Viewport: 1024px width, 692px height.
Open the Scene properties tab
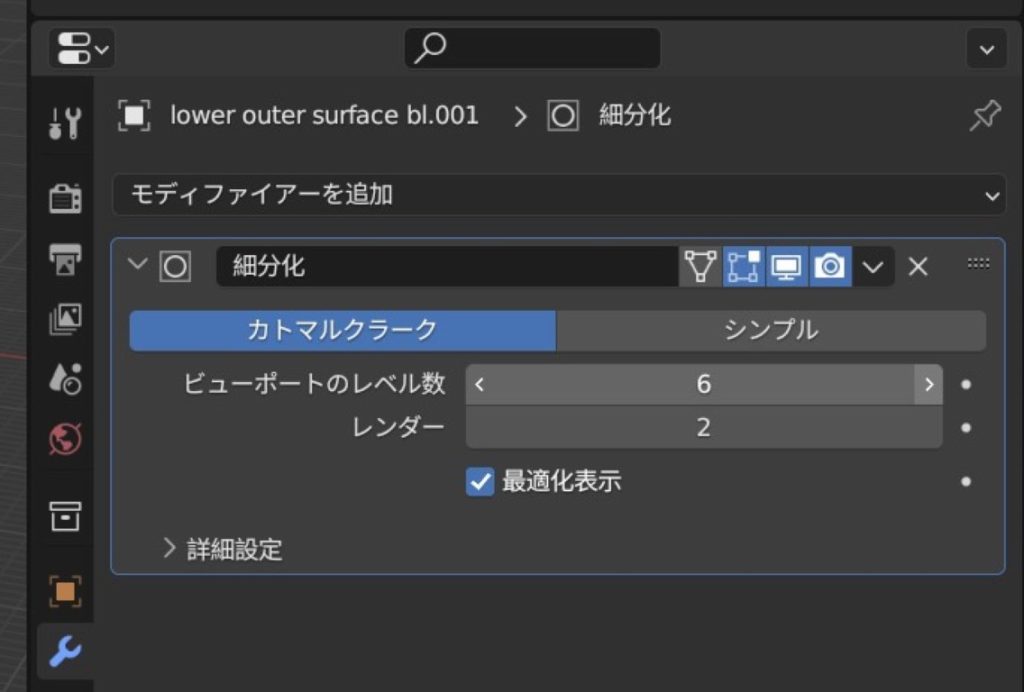(65, 379)
